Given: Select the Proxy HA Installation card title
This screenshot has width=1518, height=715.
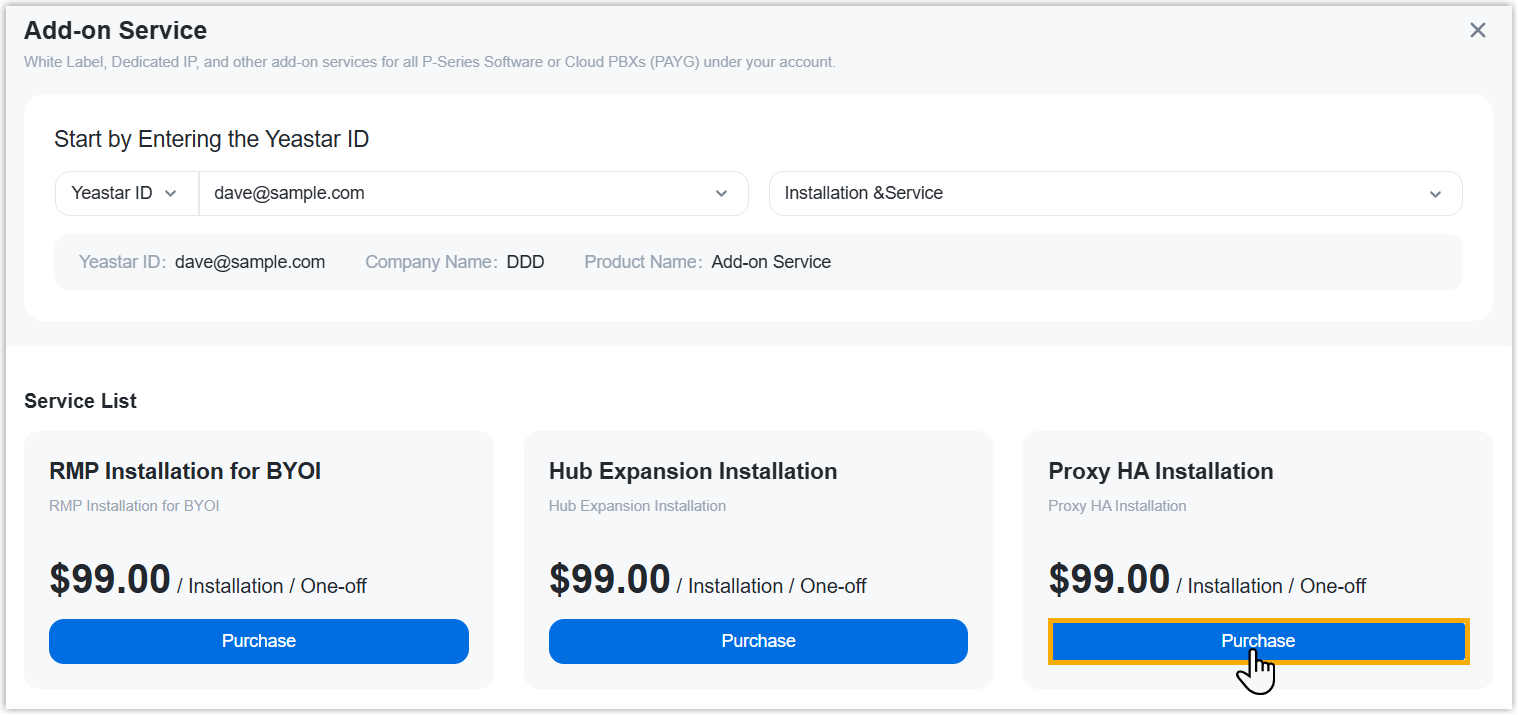Looking at the screenshot, I should coord(1160,471).
